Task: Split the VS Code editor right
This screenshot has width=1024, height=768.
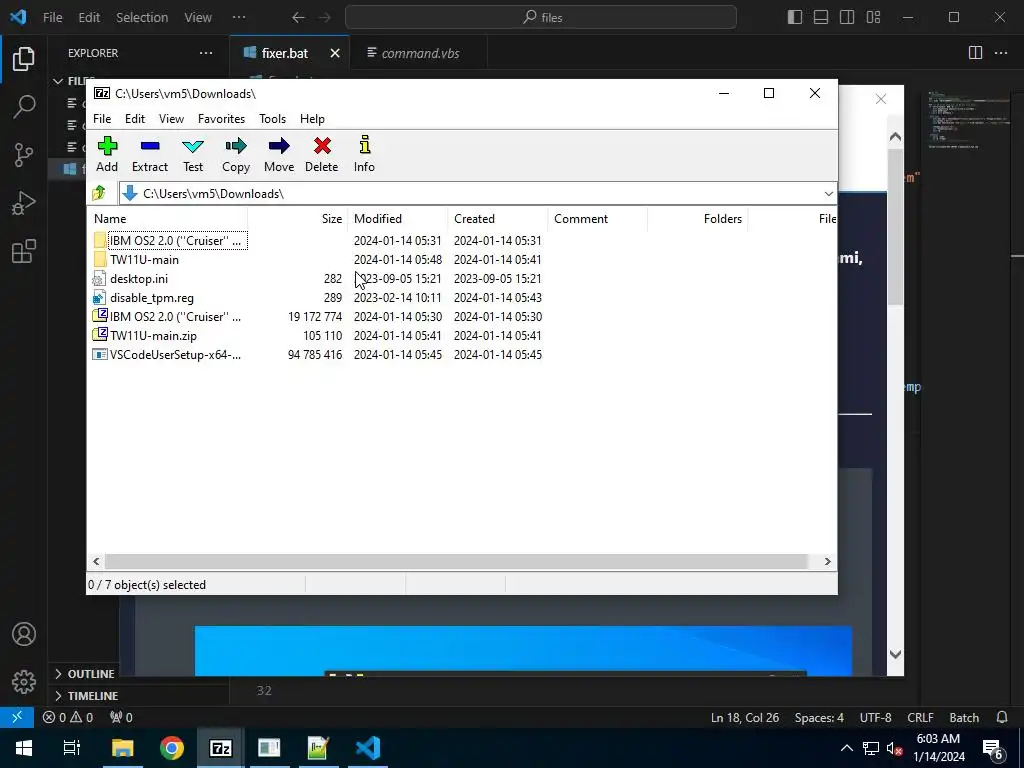Action: coord(975,53)
